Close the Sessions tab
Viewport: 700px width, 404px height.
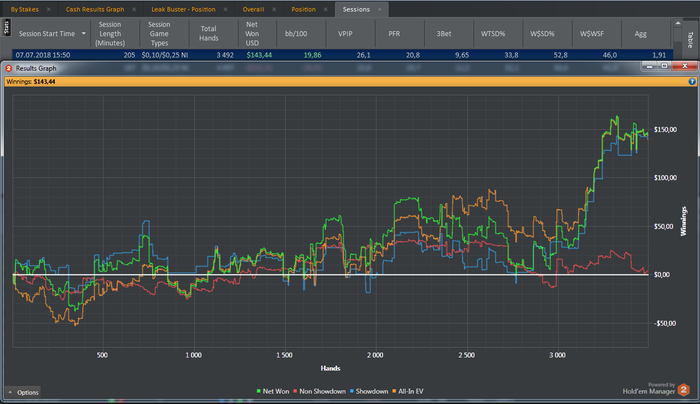pyautogui.click(x=382, y=9)
